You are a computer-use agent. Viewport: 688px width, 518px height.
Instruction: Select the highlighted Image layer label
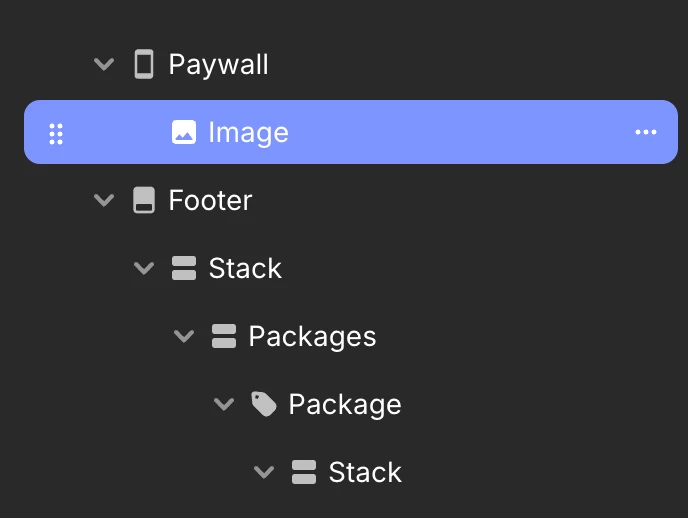tap(248, 133)
